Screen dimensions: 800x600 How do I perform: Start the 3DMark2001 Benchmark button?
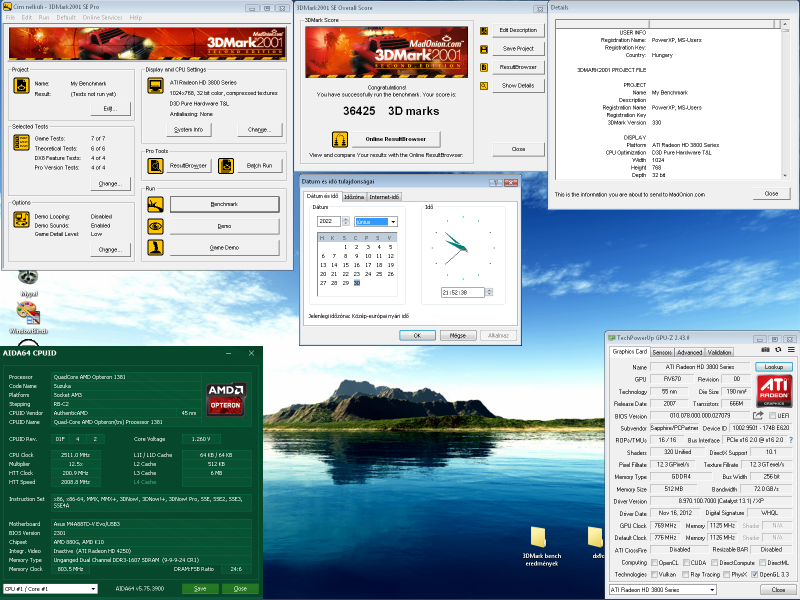pos(224,204)
